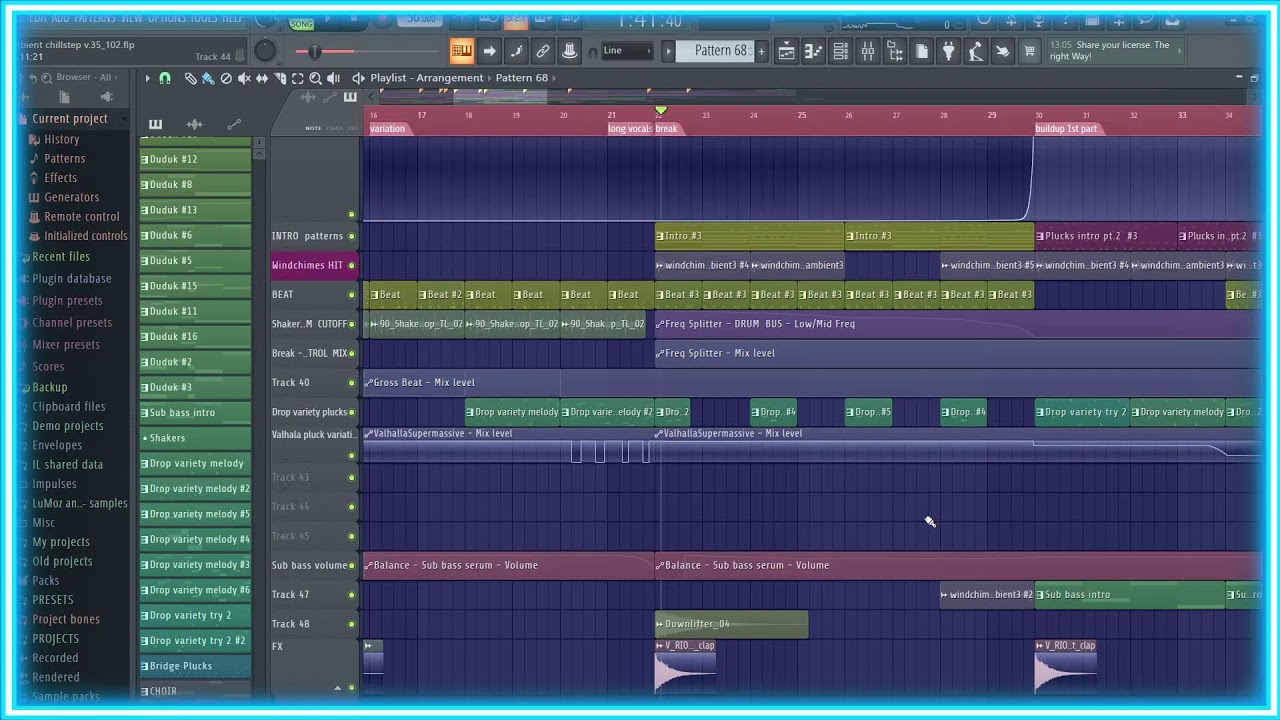Mute Track 48 LED
Viewport: 1280px width, 720px height.
(x=351, y=624)
